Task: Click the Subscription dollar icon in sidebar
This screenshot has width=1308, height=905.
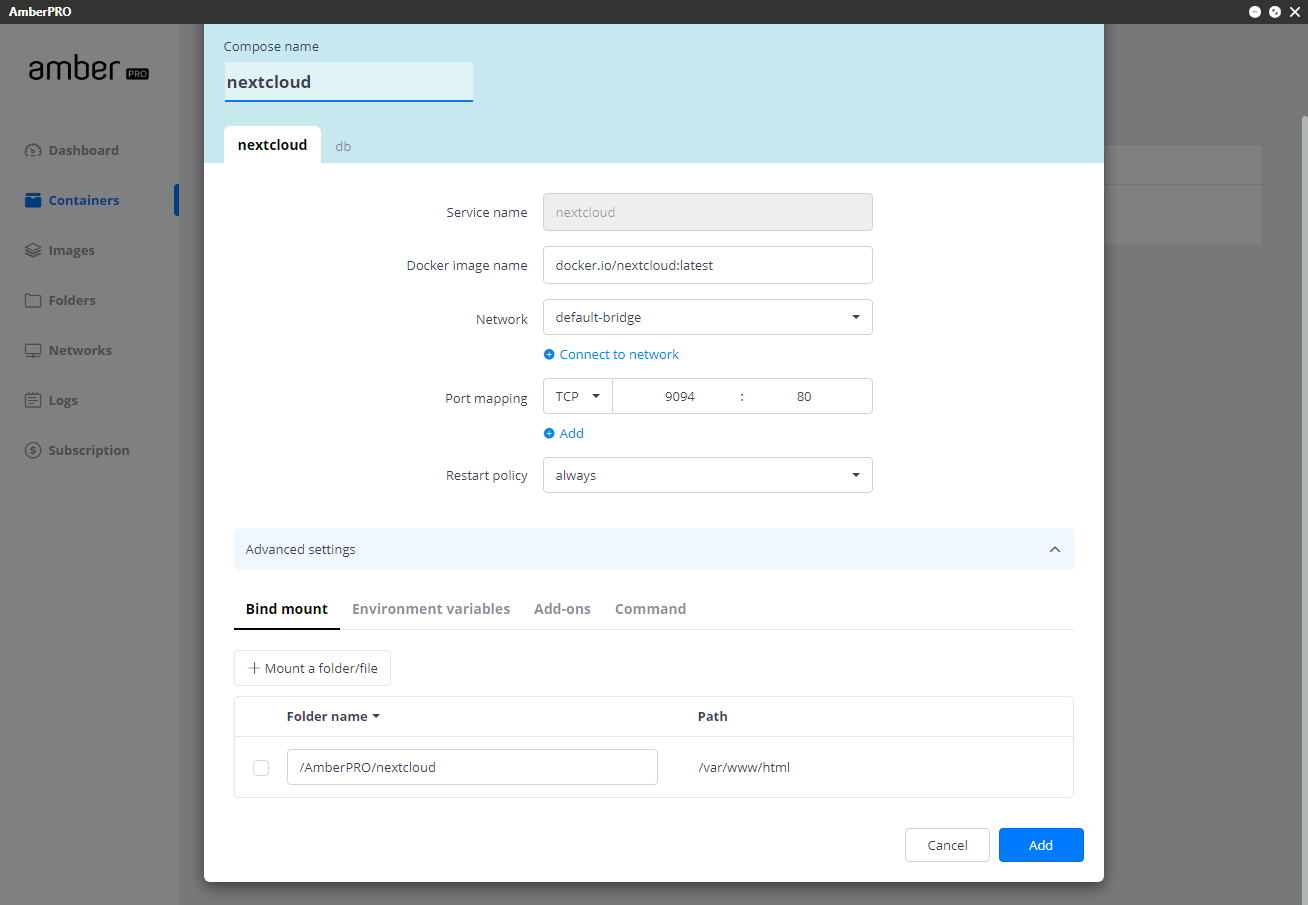Action: pos(33,450)
